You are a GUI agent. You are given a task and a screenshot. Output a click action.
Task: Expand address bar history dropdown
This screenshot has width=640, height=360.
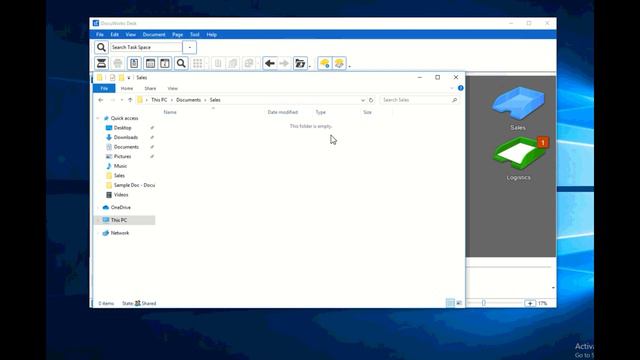tap(362, 100)
